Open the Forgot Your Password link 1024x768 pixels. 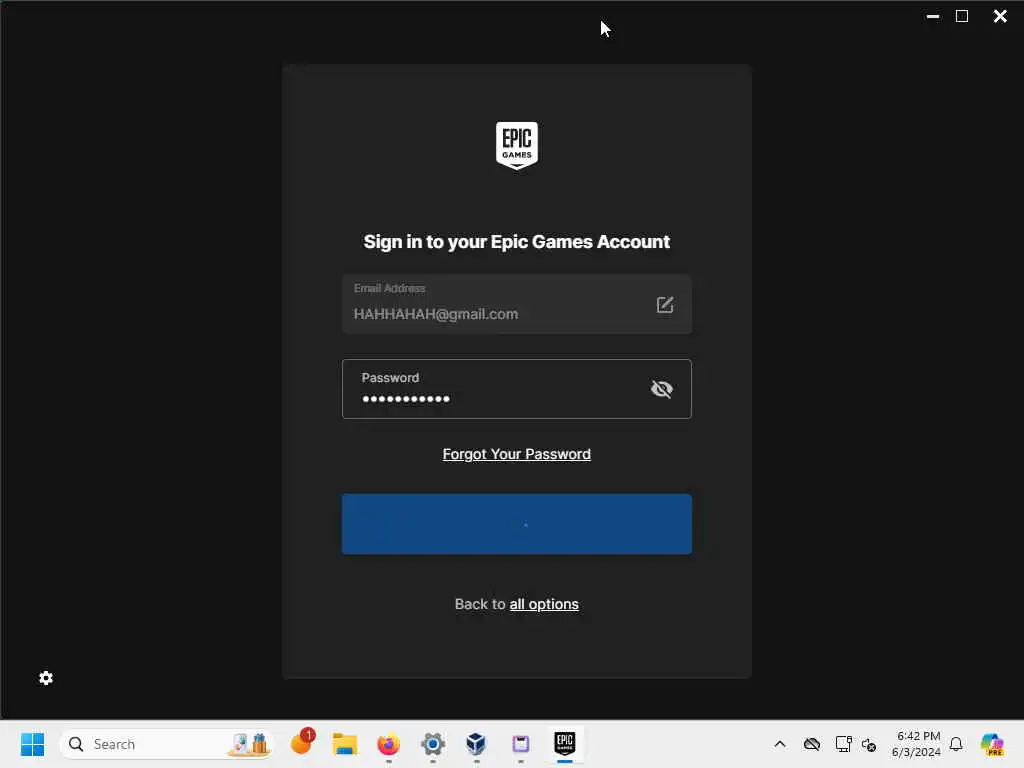point(517,454)
